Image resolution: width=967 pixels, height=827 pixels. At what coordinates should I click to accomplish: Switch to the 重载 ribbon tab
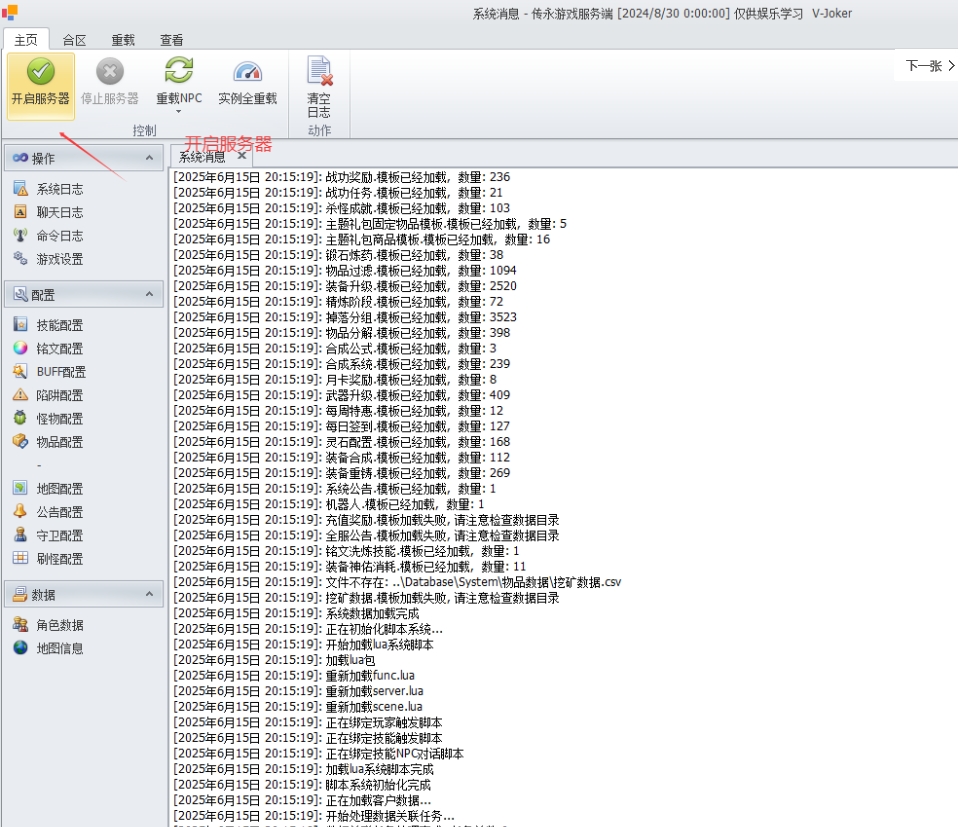(x=123, y=40)
